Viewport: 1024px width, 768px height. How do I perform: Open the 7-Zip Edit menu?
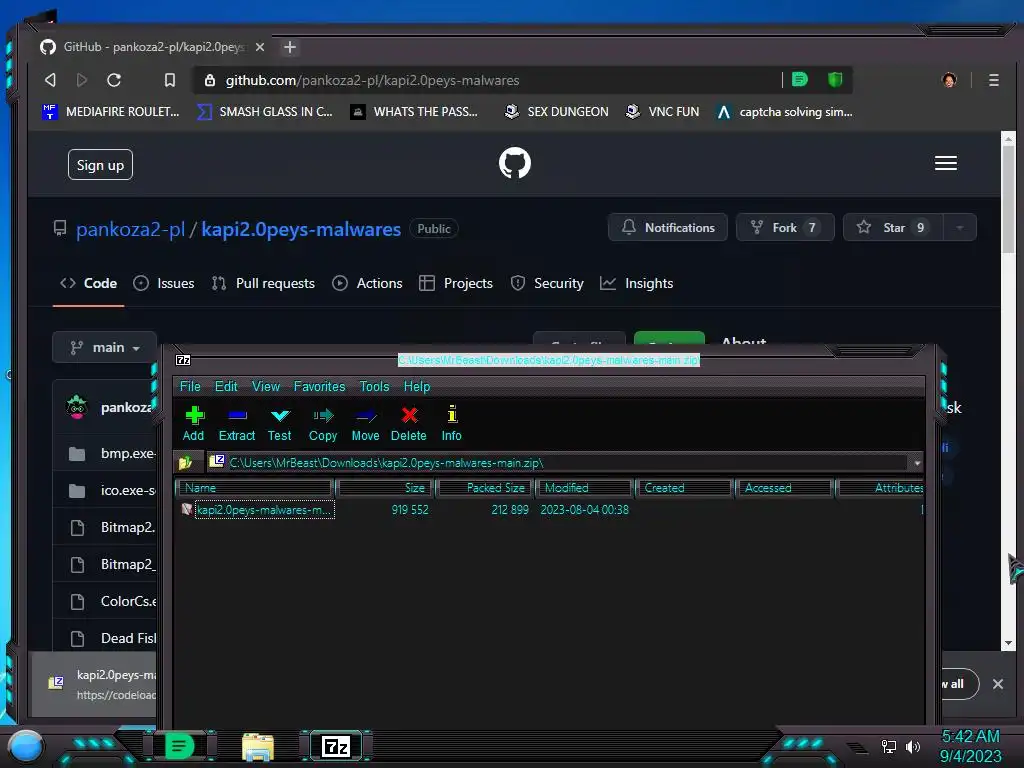point(226,386)
